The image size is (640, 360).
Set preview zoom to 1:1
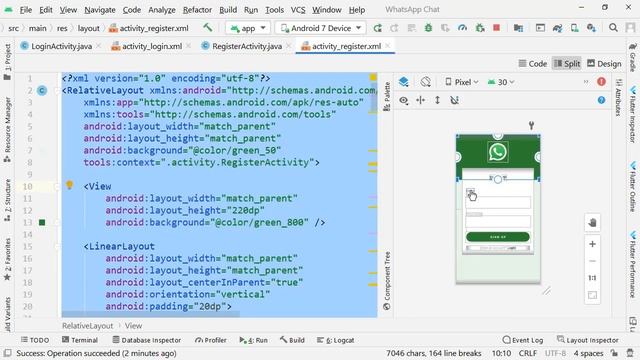pyautogui.click(x=592, y=278)
